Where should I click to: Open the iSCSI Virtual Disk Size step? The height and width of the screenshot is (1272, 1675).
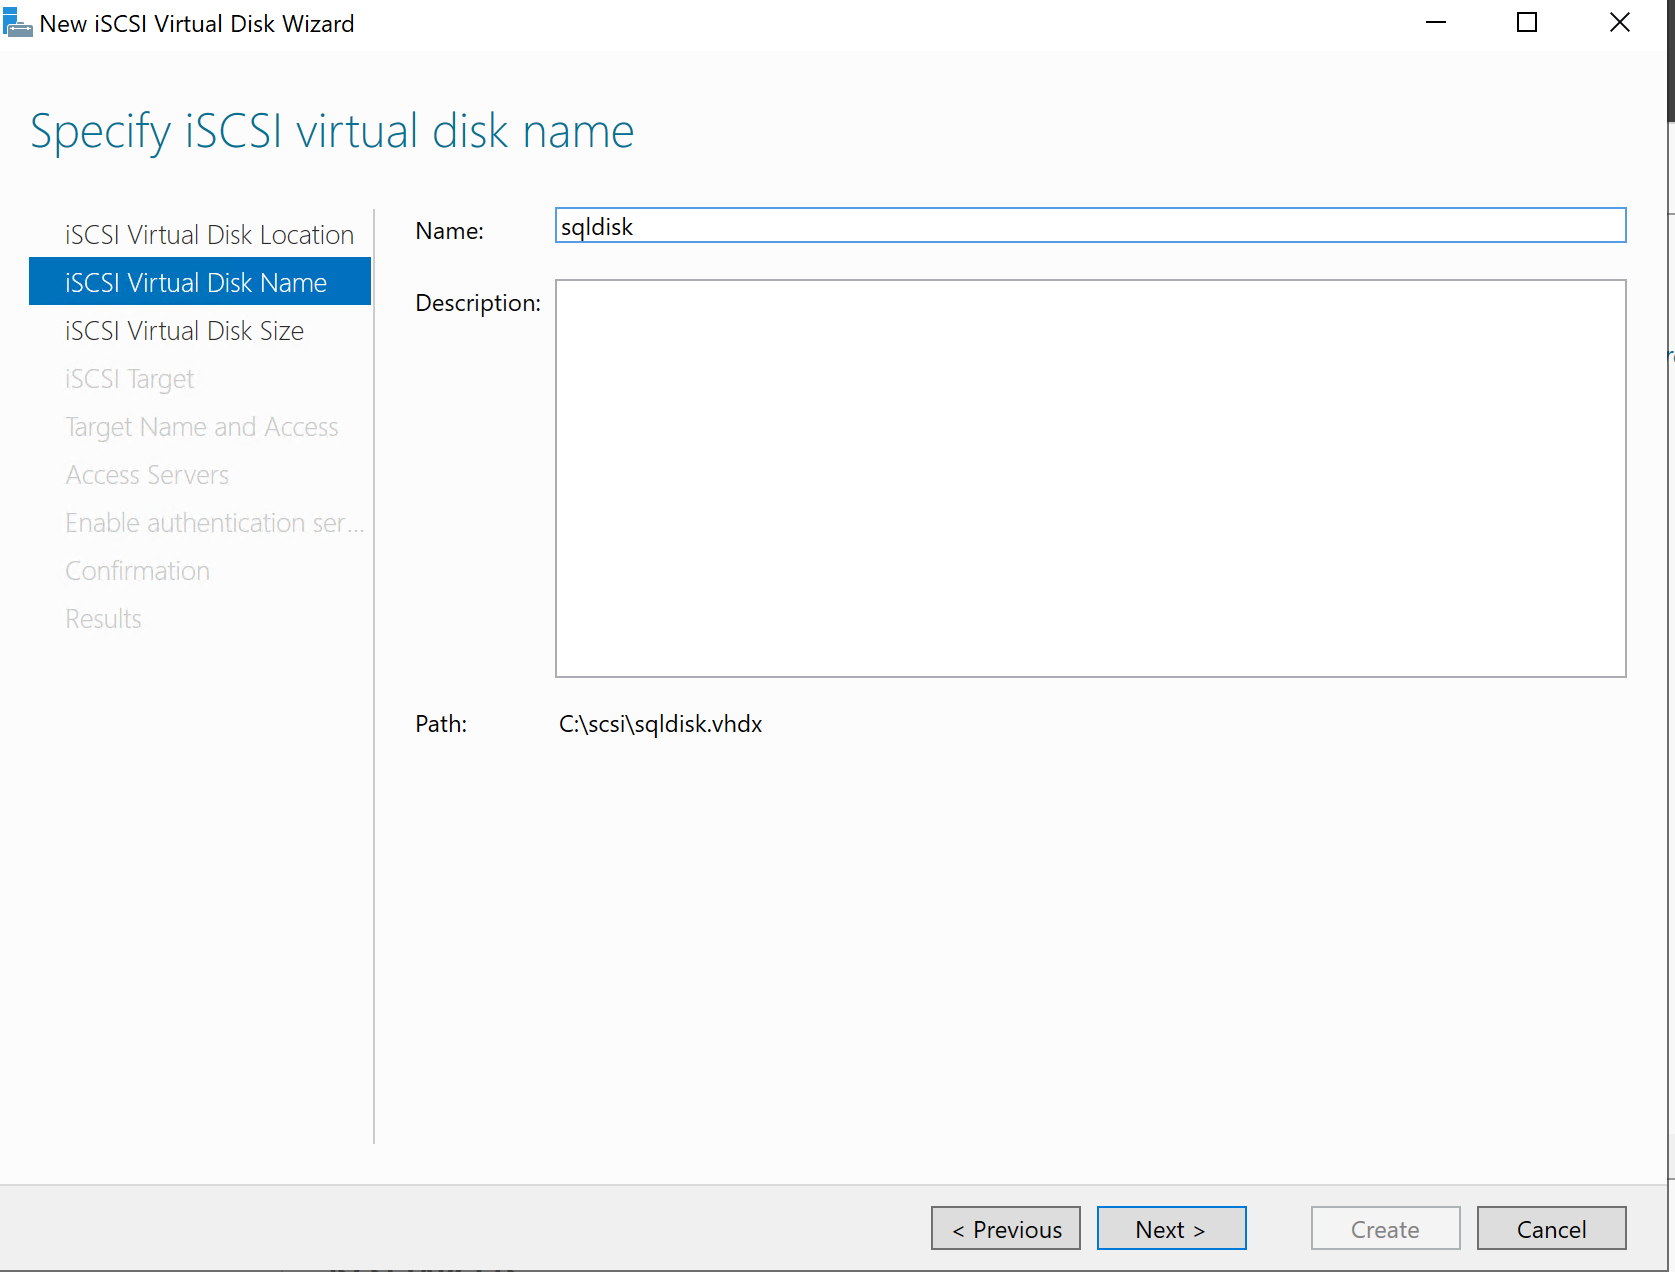pos(184,331)
